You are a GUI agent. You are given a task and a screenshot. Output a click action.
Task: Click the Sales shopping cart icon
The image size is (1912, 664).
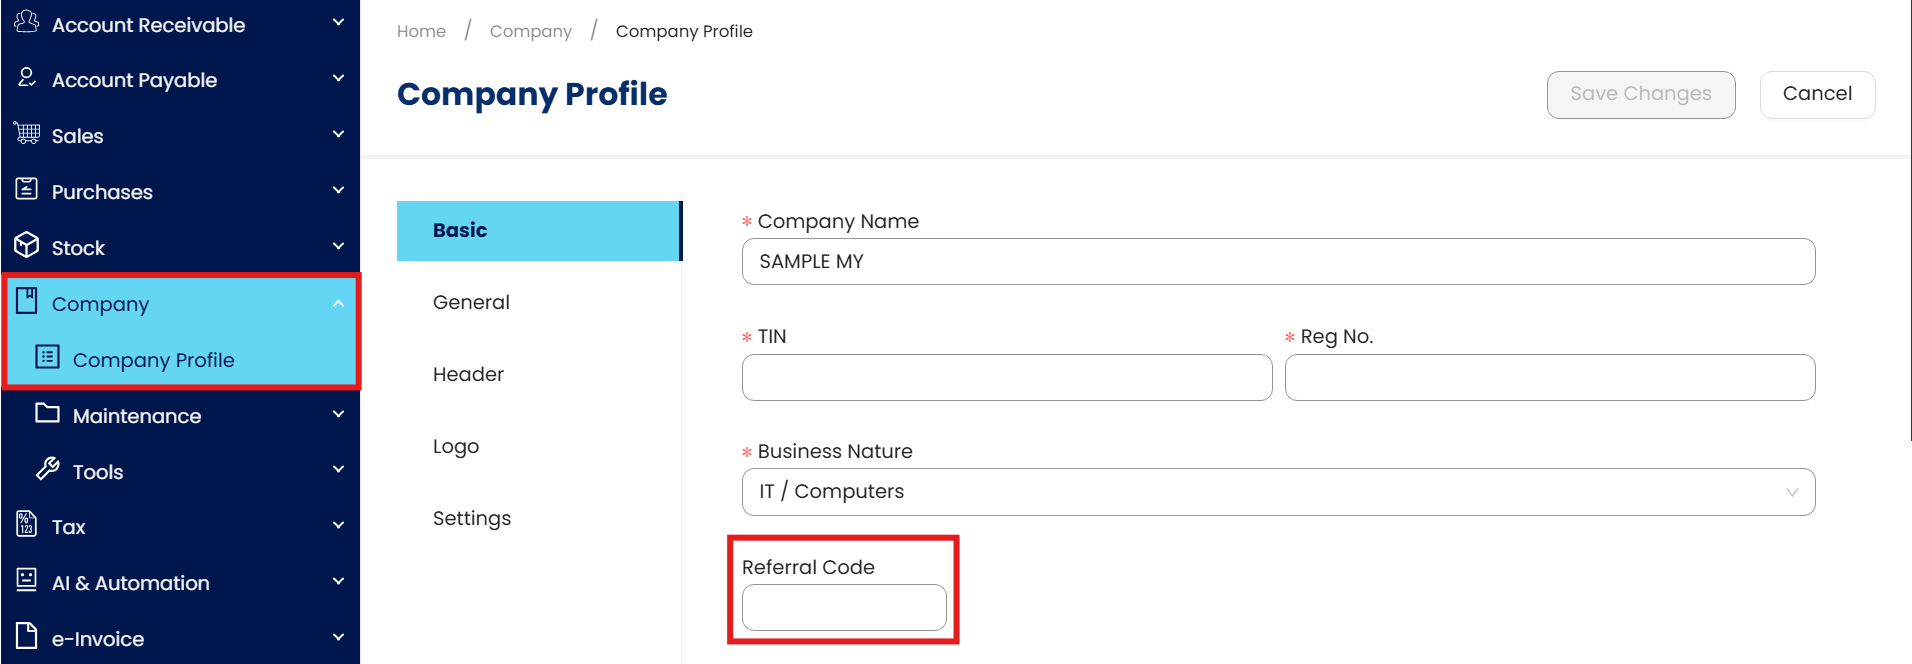tap(27, 133)
